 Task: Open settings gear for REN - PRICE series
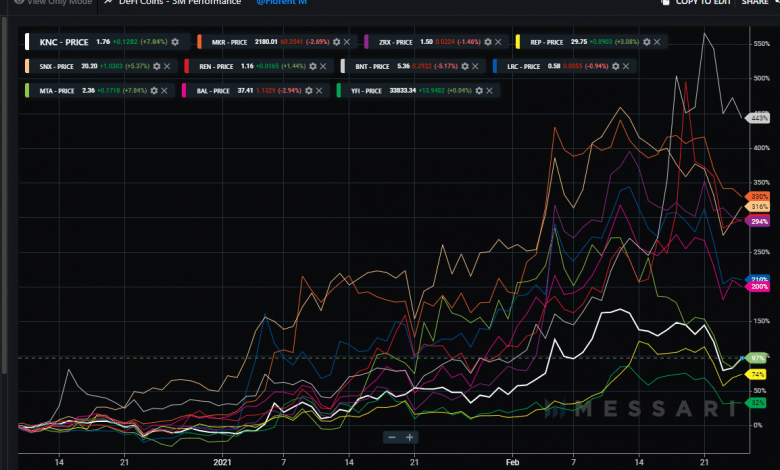[x=312, y=66]
